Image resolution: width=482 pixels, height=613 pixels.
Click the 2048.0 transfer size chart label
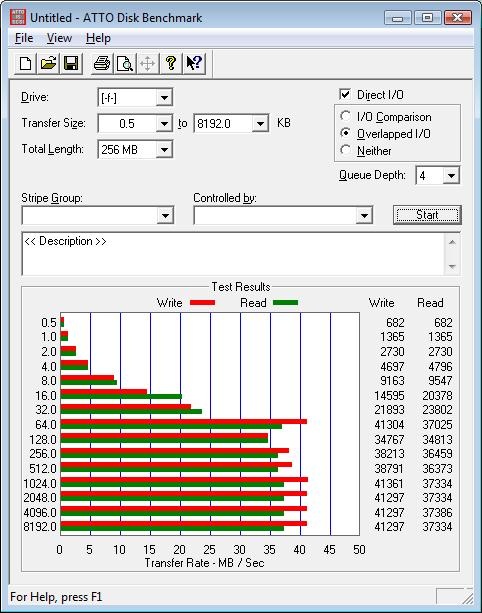pyautogui.click(x=40, y=498)
